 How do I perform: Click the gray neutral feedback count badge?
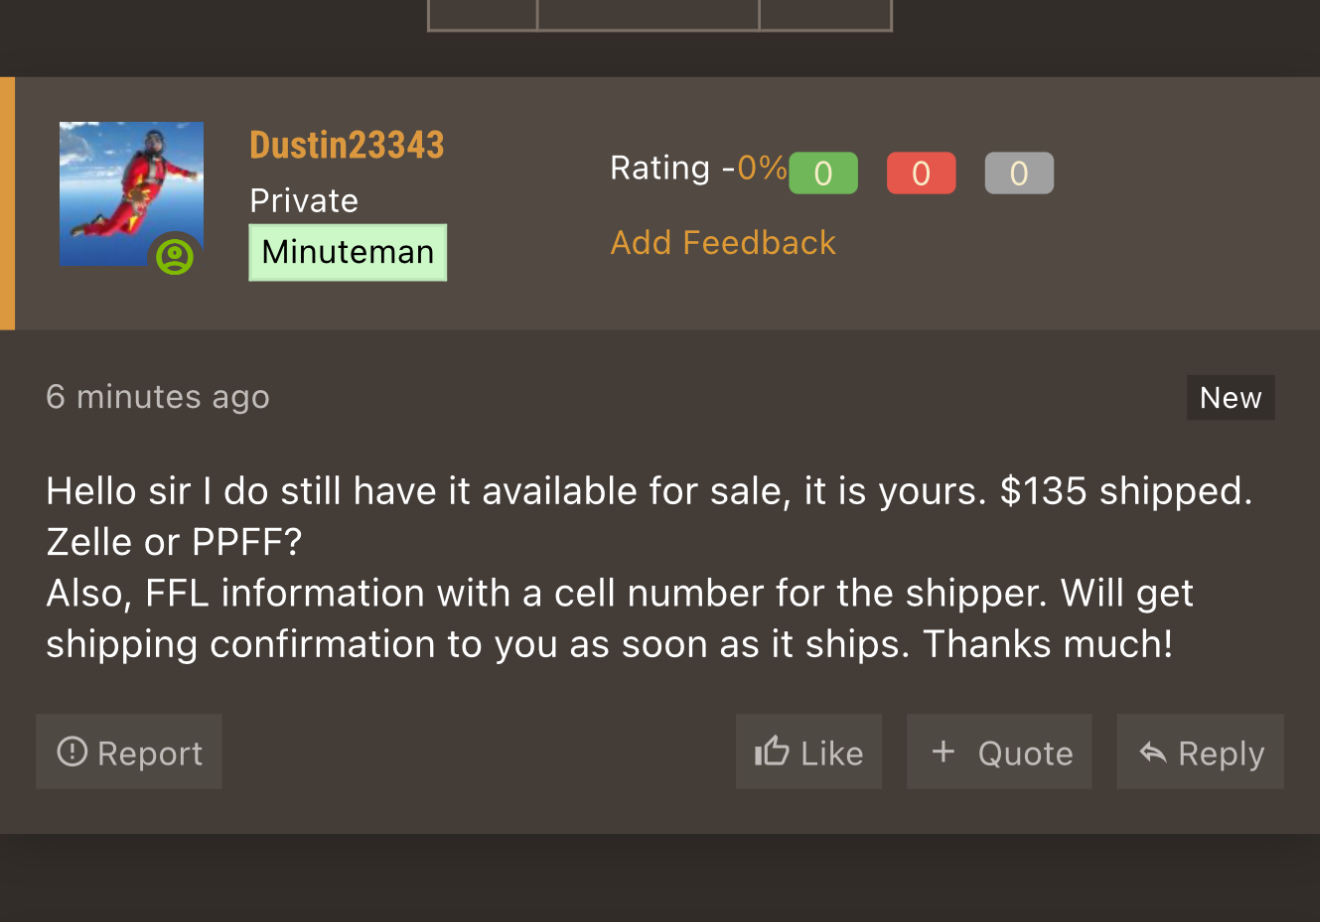tap(1019, 173)
